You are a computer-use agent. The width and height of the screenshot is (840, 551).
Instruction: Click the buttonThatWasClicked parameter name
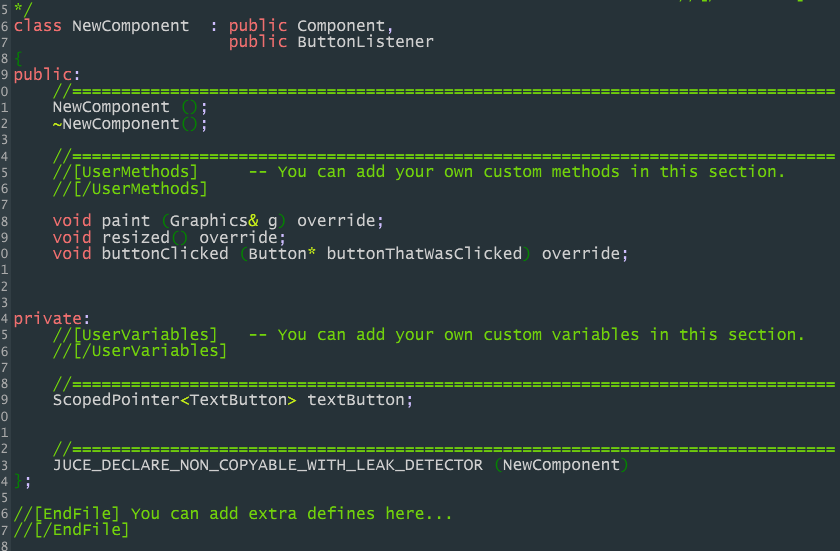point(424,254)
